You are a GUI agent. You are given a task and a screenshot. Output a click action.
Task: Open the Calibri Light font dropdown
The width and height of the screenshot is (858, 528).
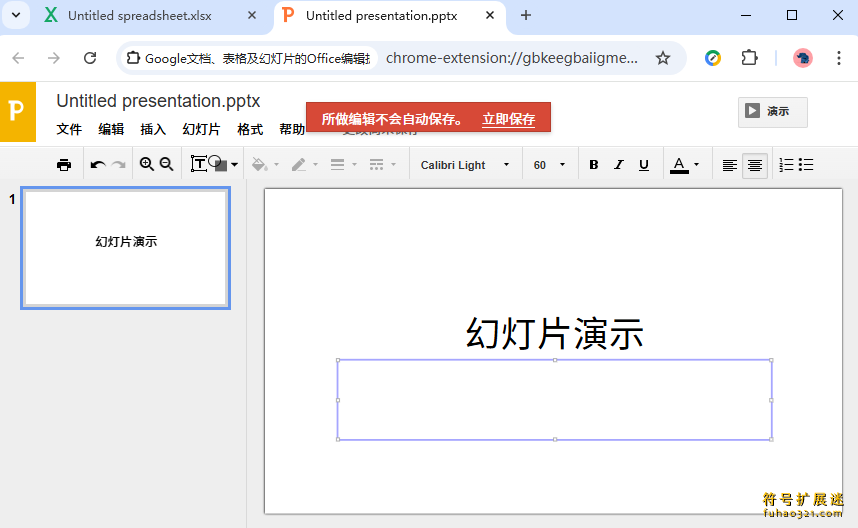tap(465, 165)
